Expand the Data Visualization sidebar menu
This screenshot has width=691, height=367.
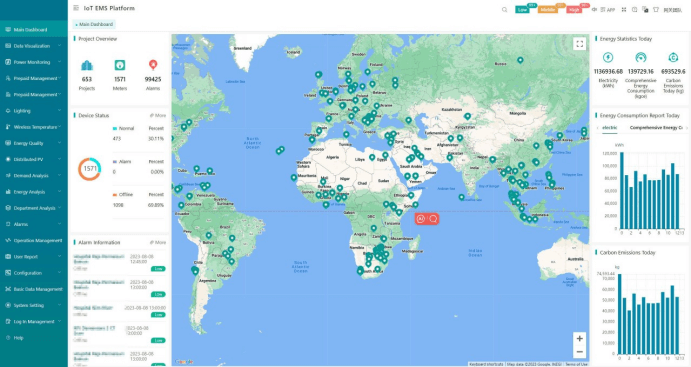[34, 46]
